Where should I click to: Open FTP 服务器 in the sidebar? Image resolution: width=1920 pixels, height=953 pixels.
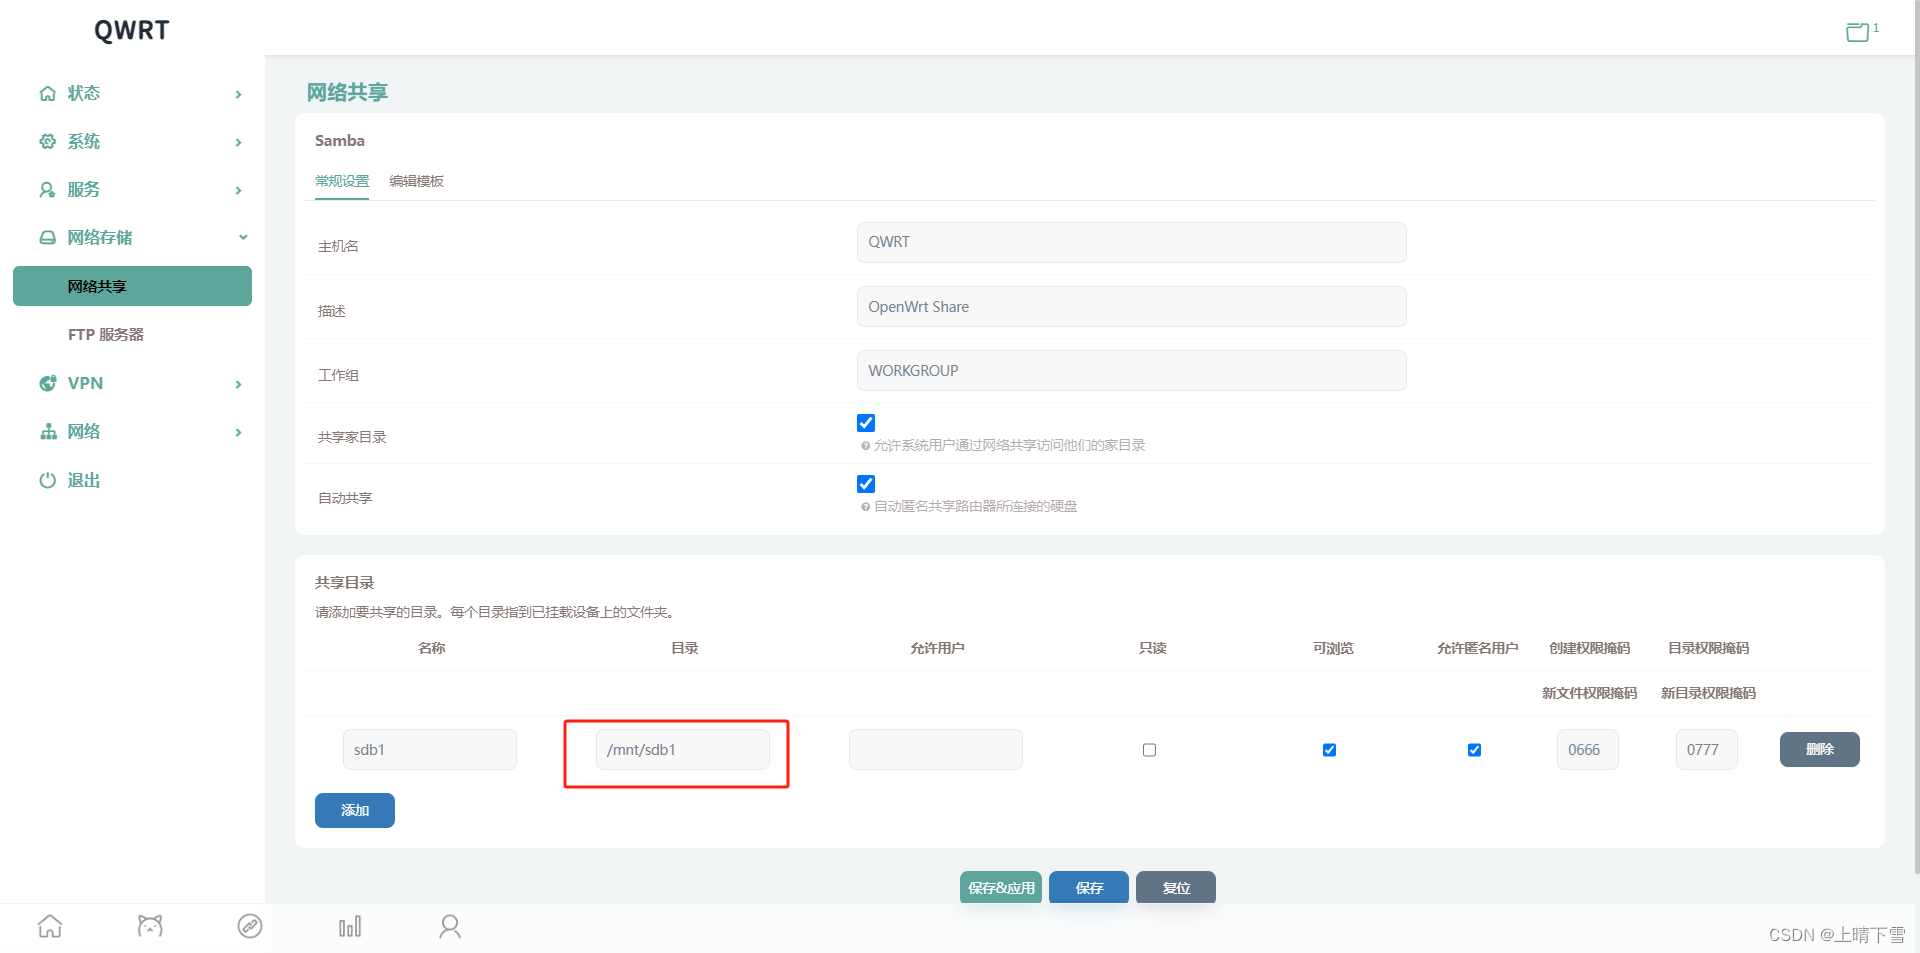pos(106,334)
